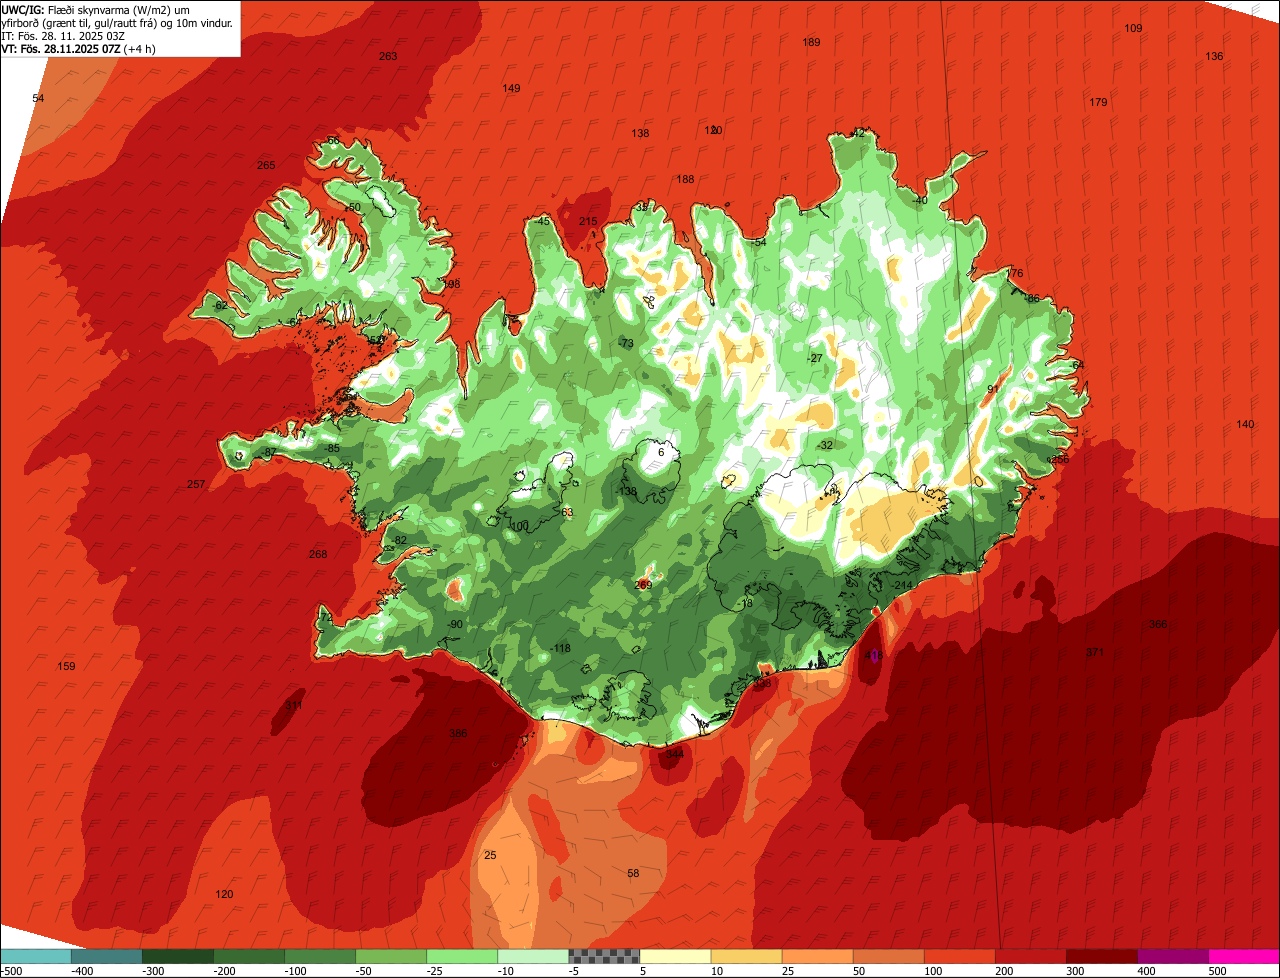Screen dimensions: 1280x978
Task: Click the map value 188 off the north coast
Action: pos(685,179)
